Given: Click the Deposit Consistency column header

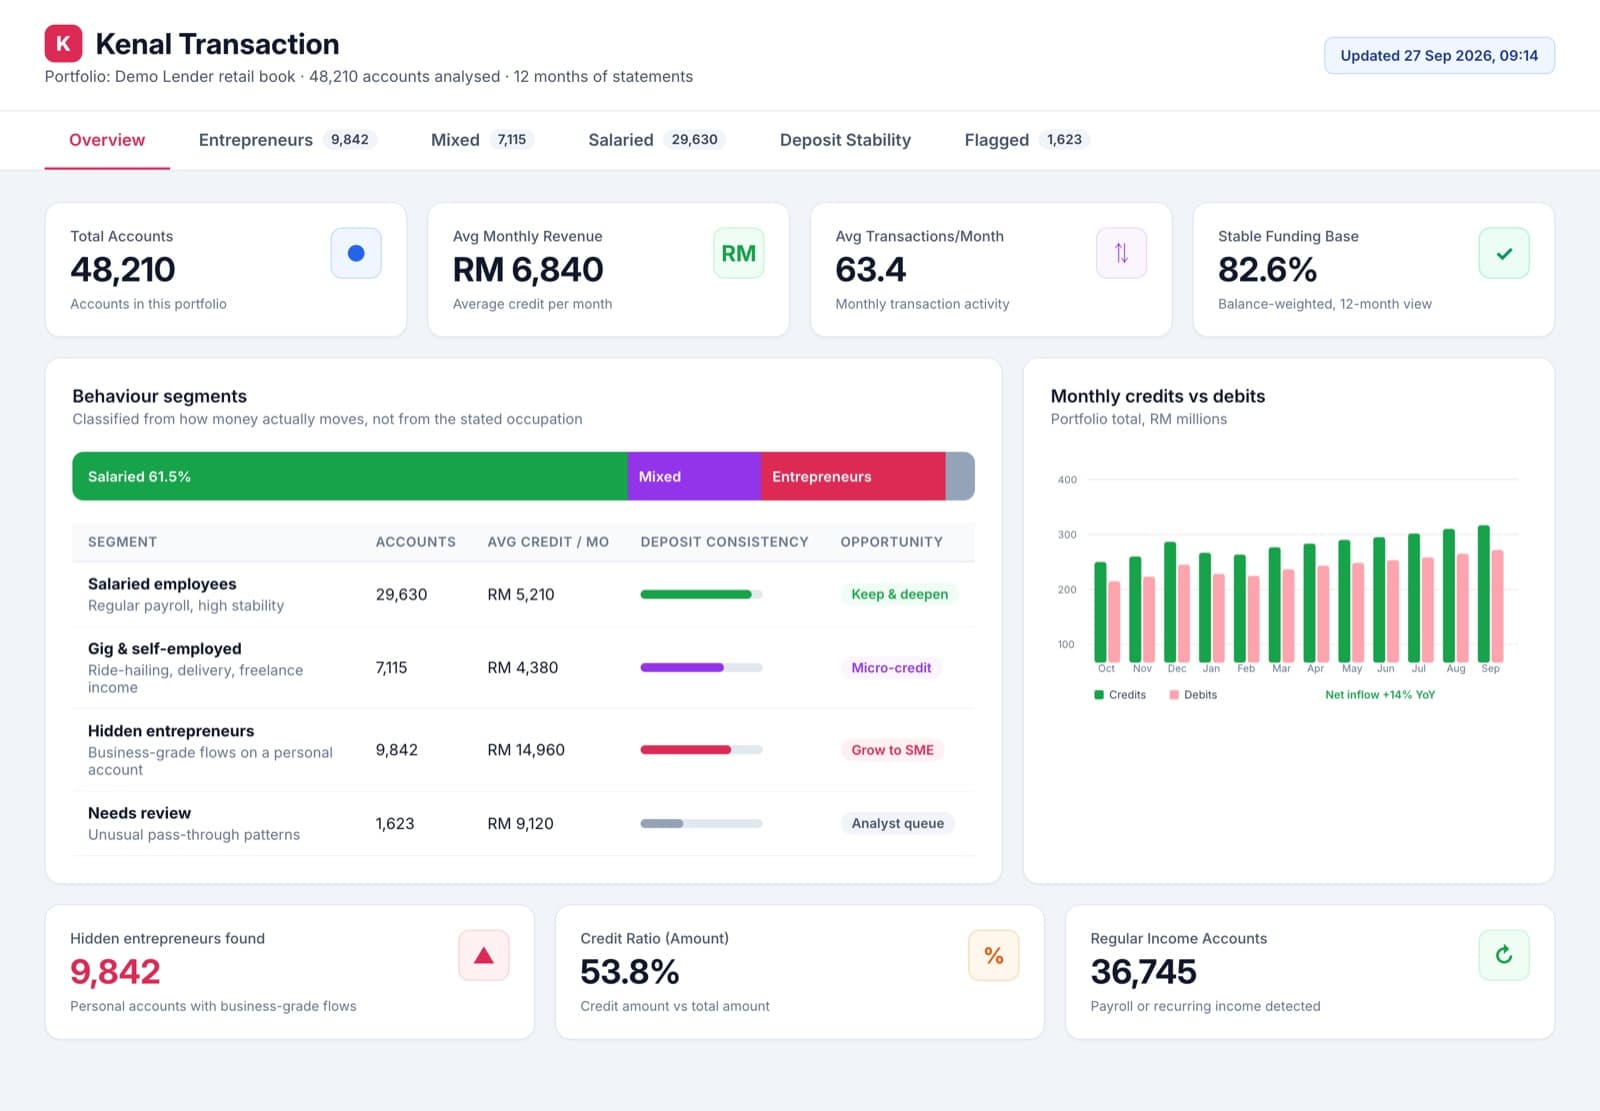Looking at the screenshot, I should [724, 542].
